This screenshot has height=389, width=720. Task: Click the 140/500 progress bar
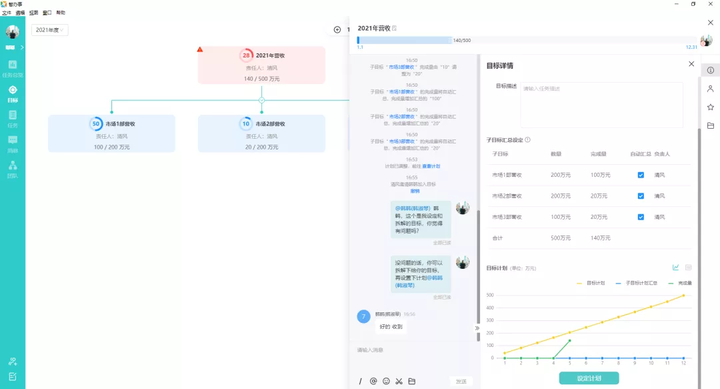coord(527,40)
